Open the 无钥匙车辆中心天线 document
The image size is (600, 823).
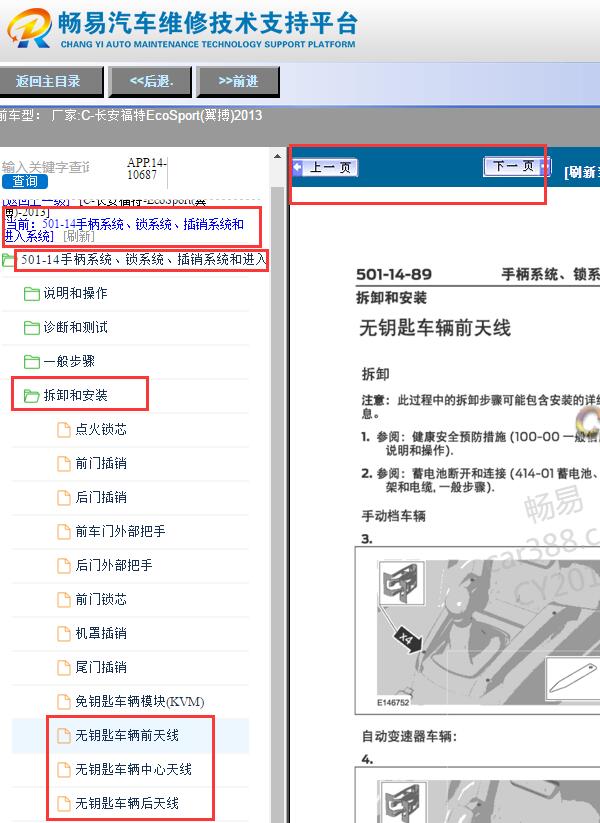133,769
